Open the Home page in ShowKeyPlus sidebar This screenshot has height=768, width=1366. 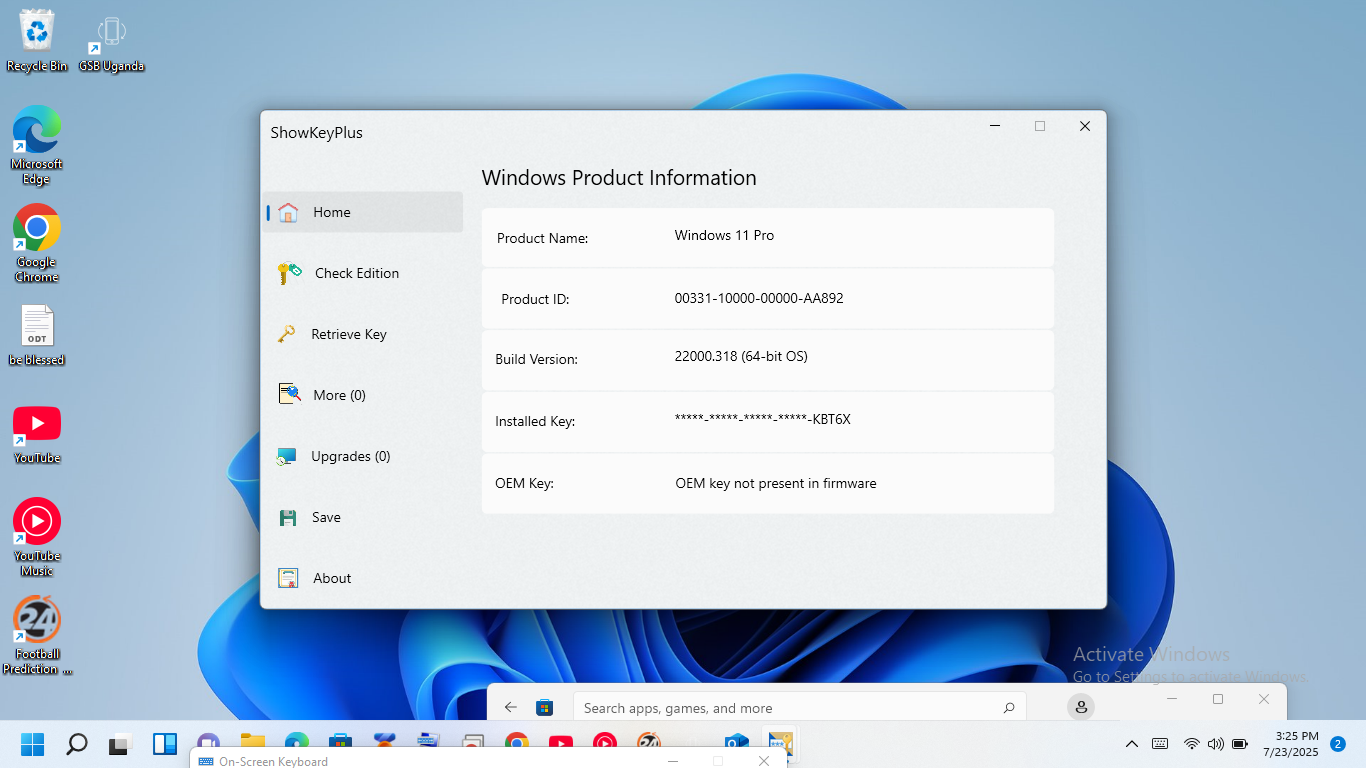click(x=362, y=212)
